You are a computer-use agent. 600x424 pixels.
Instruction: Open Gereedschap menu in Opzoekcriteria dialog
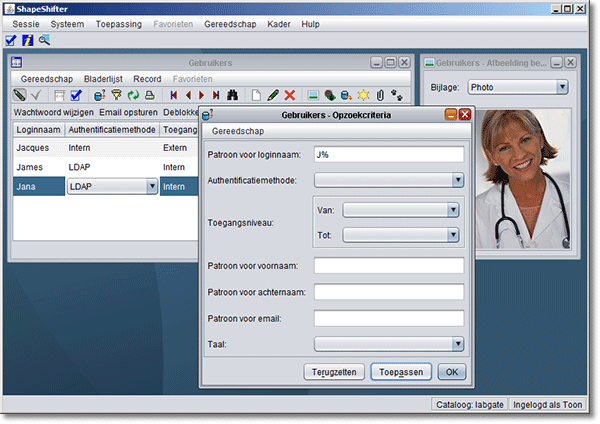(x=238, y=131)
